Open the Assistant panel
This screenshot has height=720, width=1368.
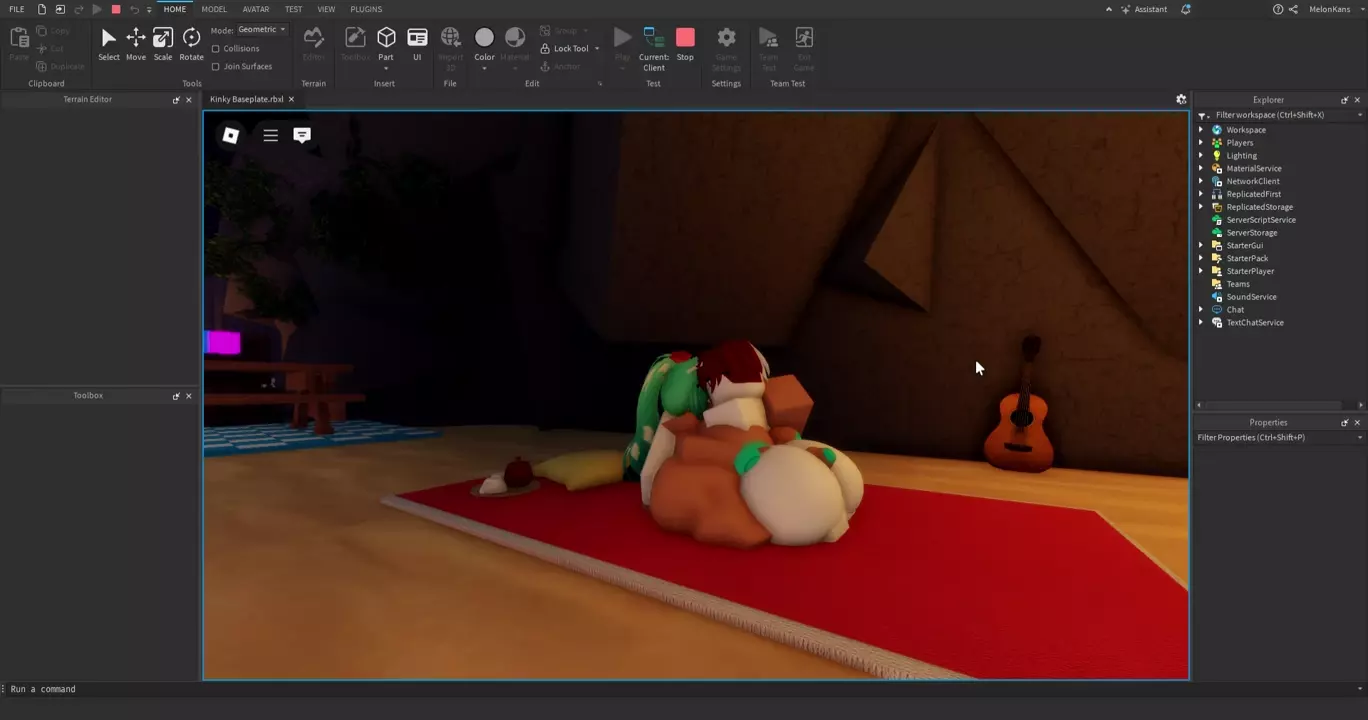pyautogui.click(x=1144, y=9)
